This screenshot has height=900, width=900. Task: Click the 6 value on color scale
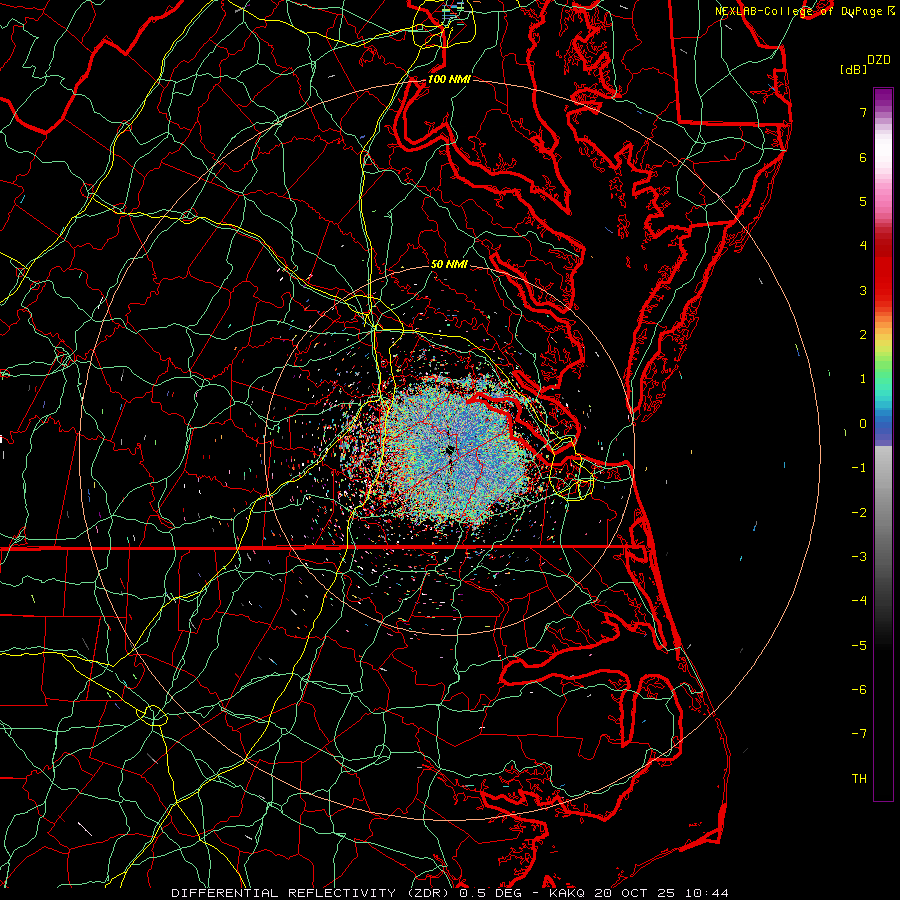pyautogui.click(x=863, y=157)
